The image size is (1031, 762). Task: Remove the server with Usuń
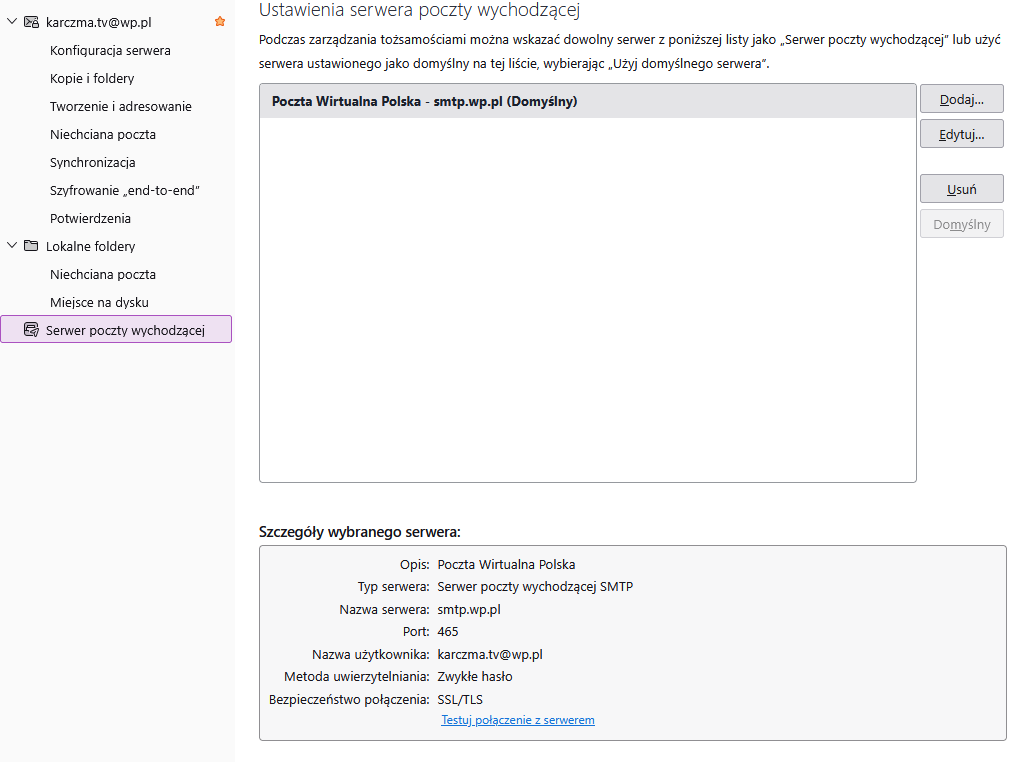tap(961, 189)
